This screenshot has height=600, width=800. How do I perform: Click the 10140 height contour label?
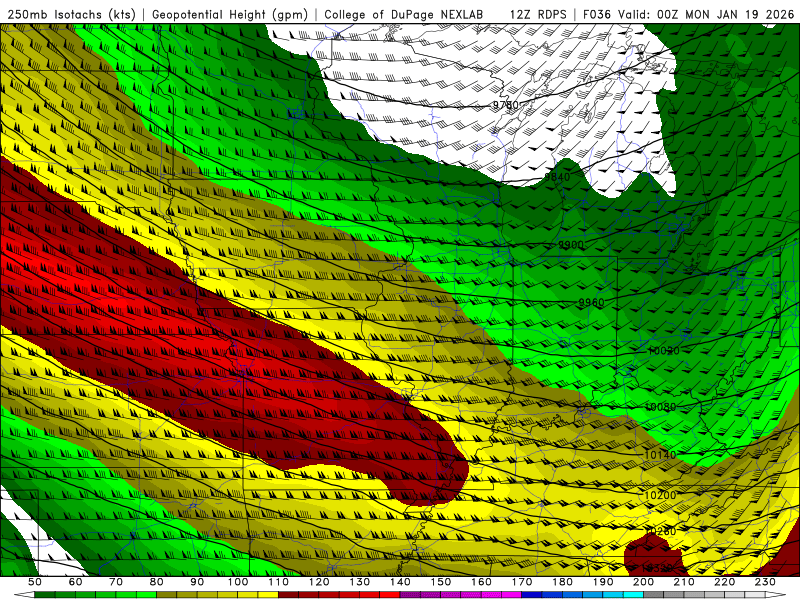pyautogui.click(x=660, y=455)
